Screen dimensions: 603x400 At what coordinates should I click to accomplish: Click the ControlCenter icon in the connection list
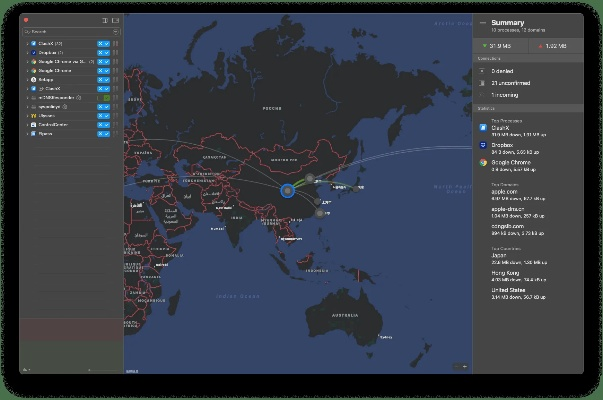point(33,124)
